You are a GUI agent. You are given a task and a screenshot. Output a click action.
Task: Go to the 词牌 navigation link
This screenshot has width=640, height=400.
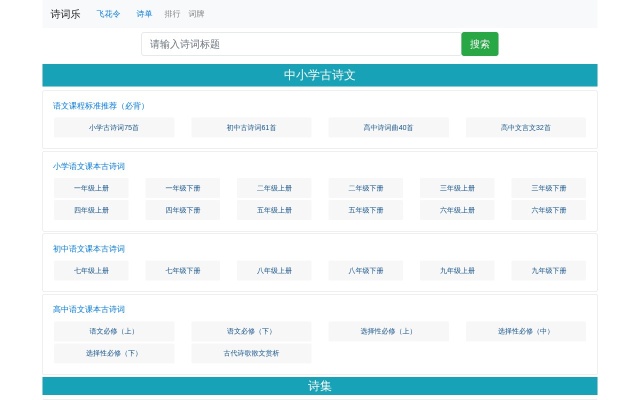point(196,14)
